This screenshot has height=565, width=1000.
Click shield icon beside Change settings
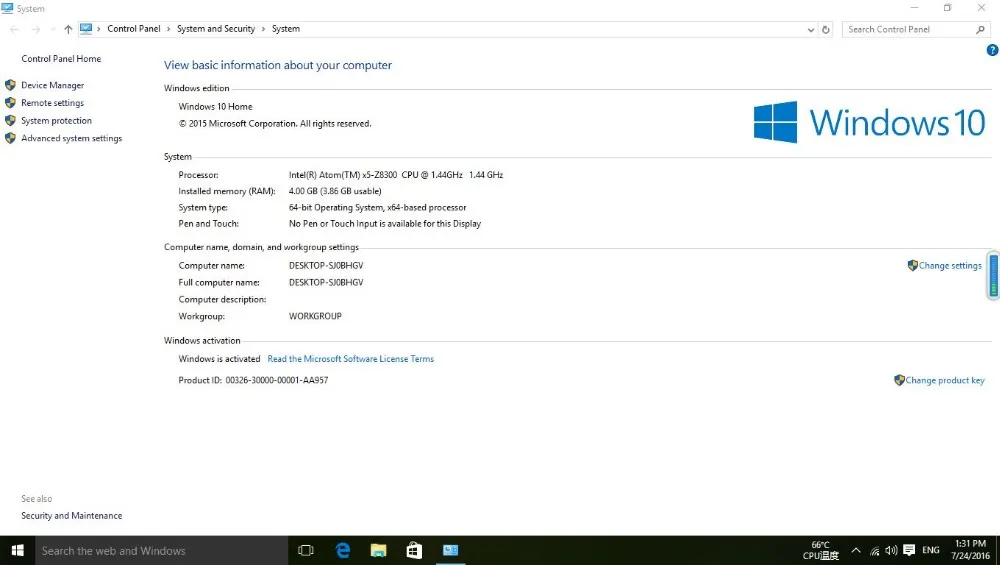913,265
